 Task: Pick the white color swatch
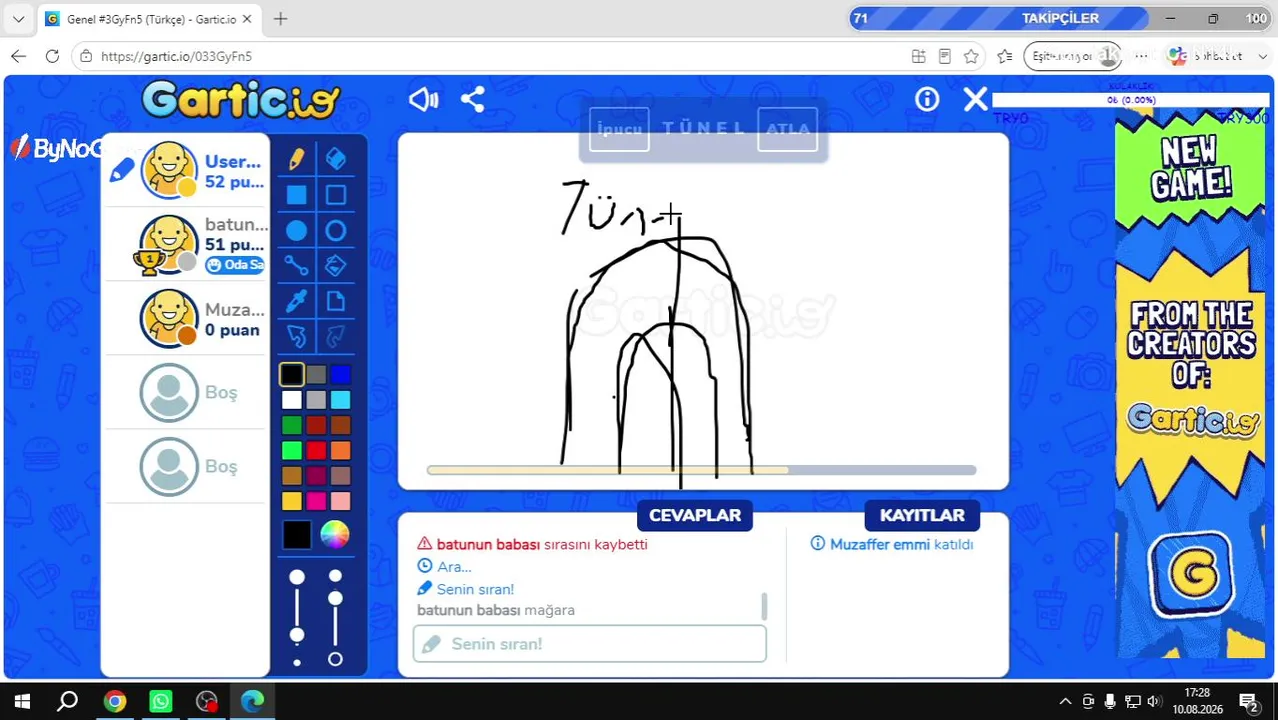[x=291, y=400]
